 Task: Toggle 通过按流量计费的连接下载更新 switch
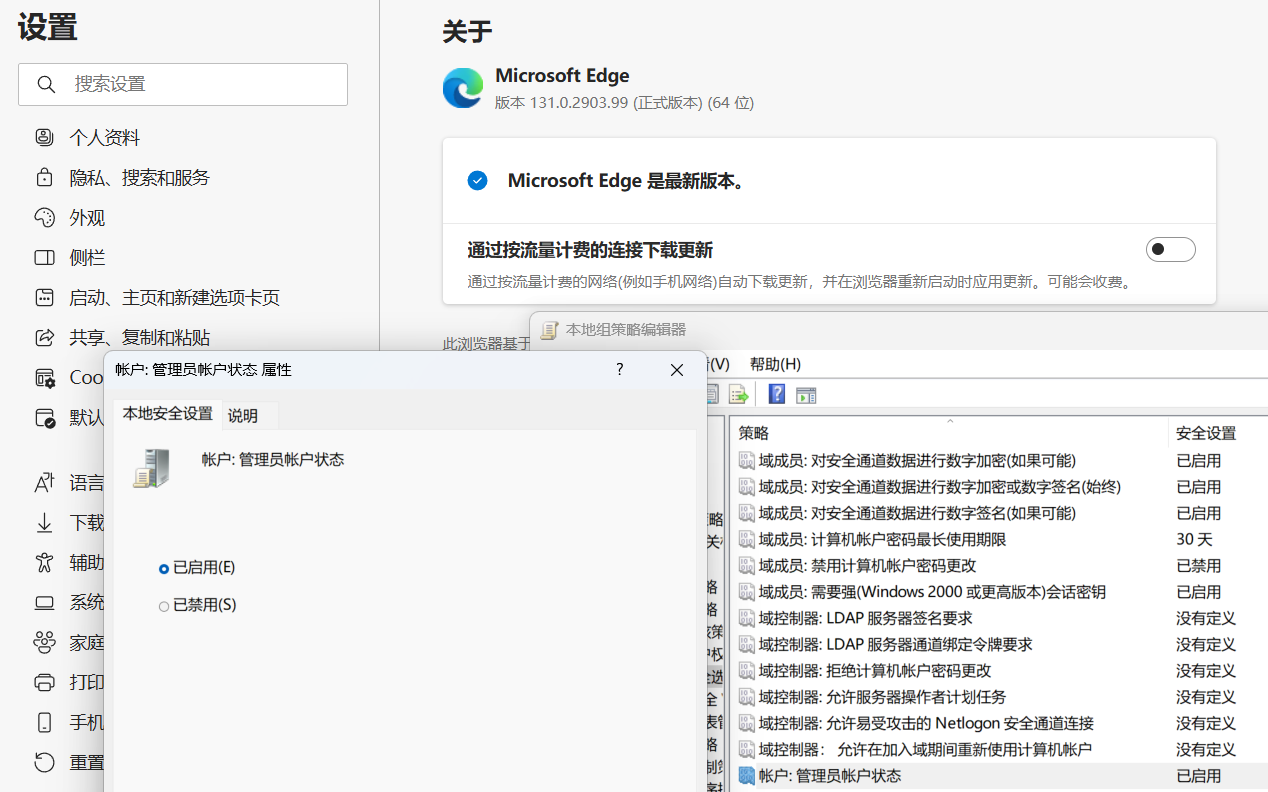pos(1171,250)
